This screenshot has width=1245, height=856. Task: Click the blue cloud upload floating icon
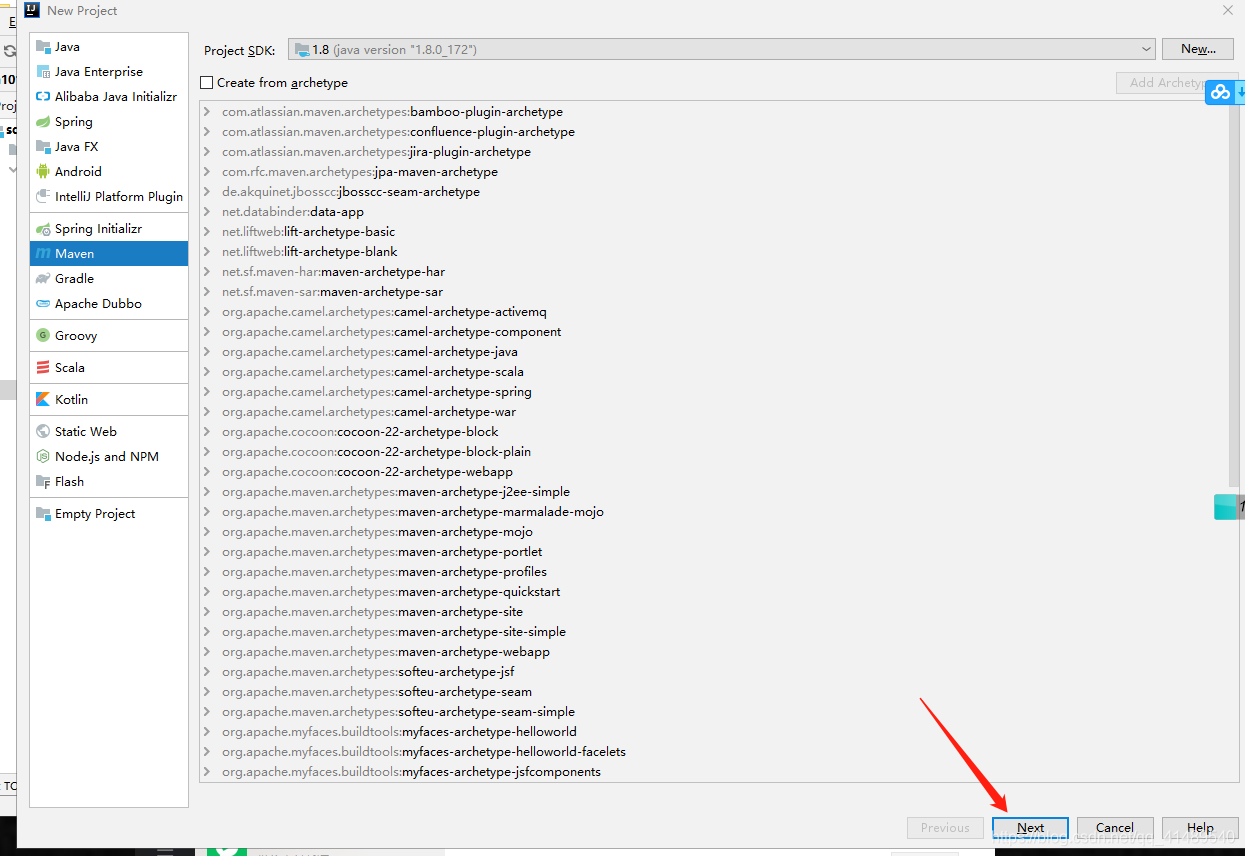click(x=1220, y=92)
